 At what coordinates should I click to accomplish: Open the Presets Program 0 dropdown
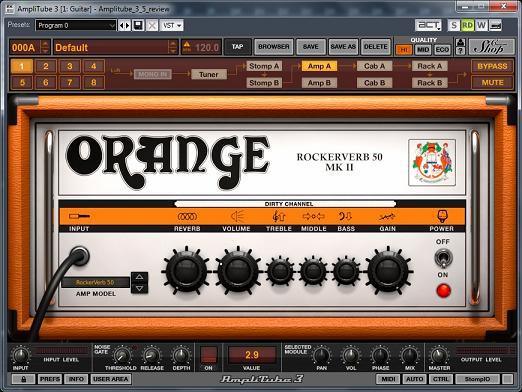coord(76,25)
